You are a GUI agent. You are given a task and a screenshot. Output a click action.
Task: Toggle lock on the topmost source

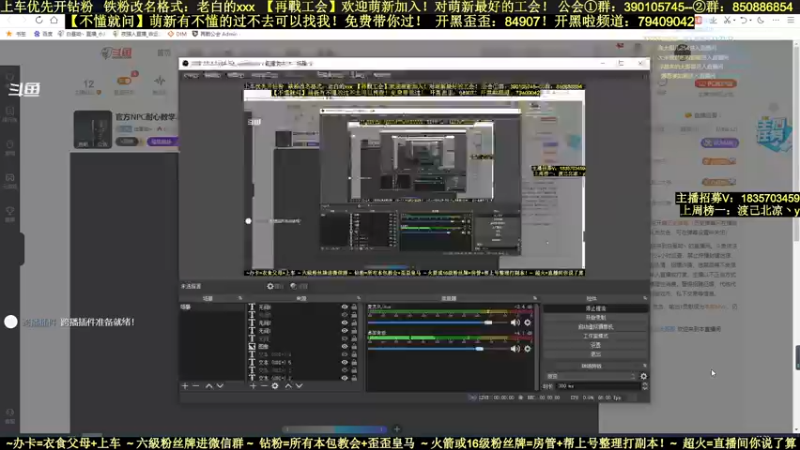(x=354, y=307)
